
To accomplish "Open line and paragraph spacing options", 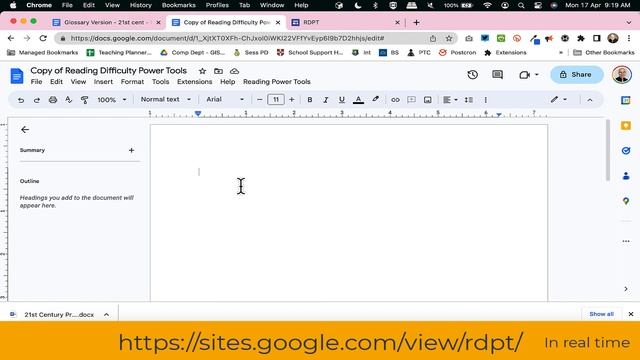I will click(469, 100).
